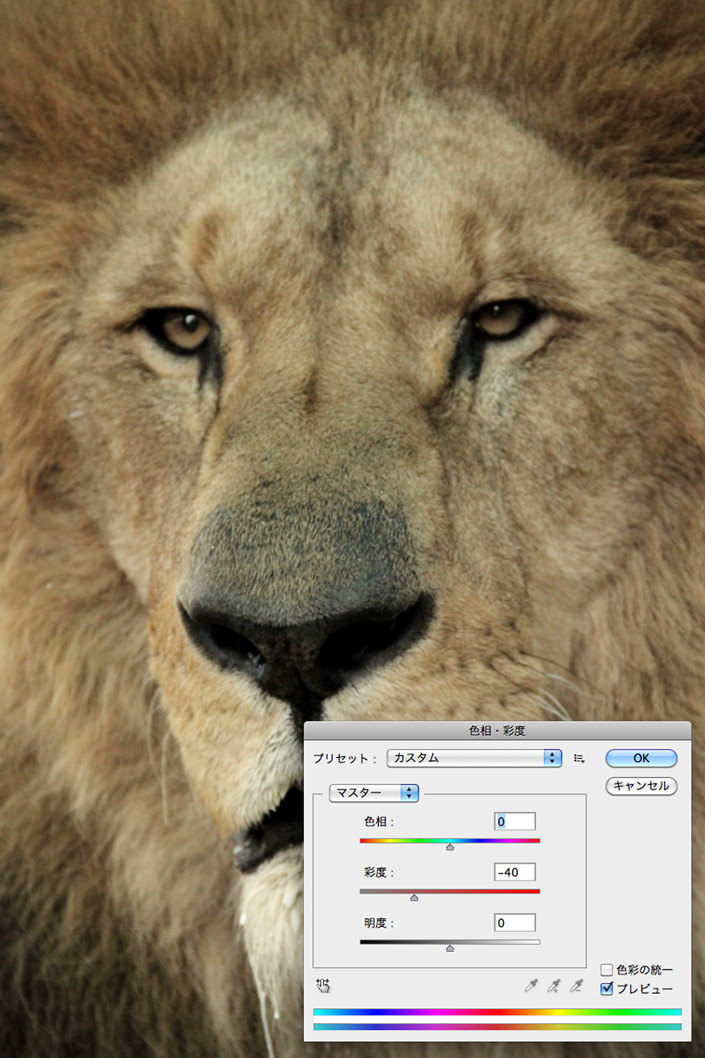The height and width of the screenshot is (1058, 705).
Task: Click the キャンセル button
Action: pos(641,785)
